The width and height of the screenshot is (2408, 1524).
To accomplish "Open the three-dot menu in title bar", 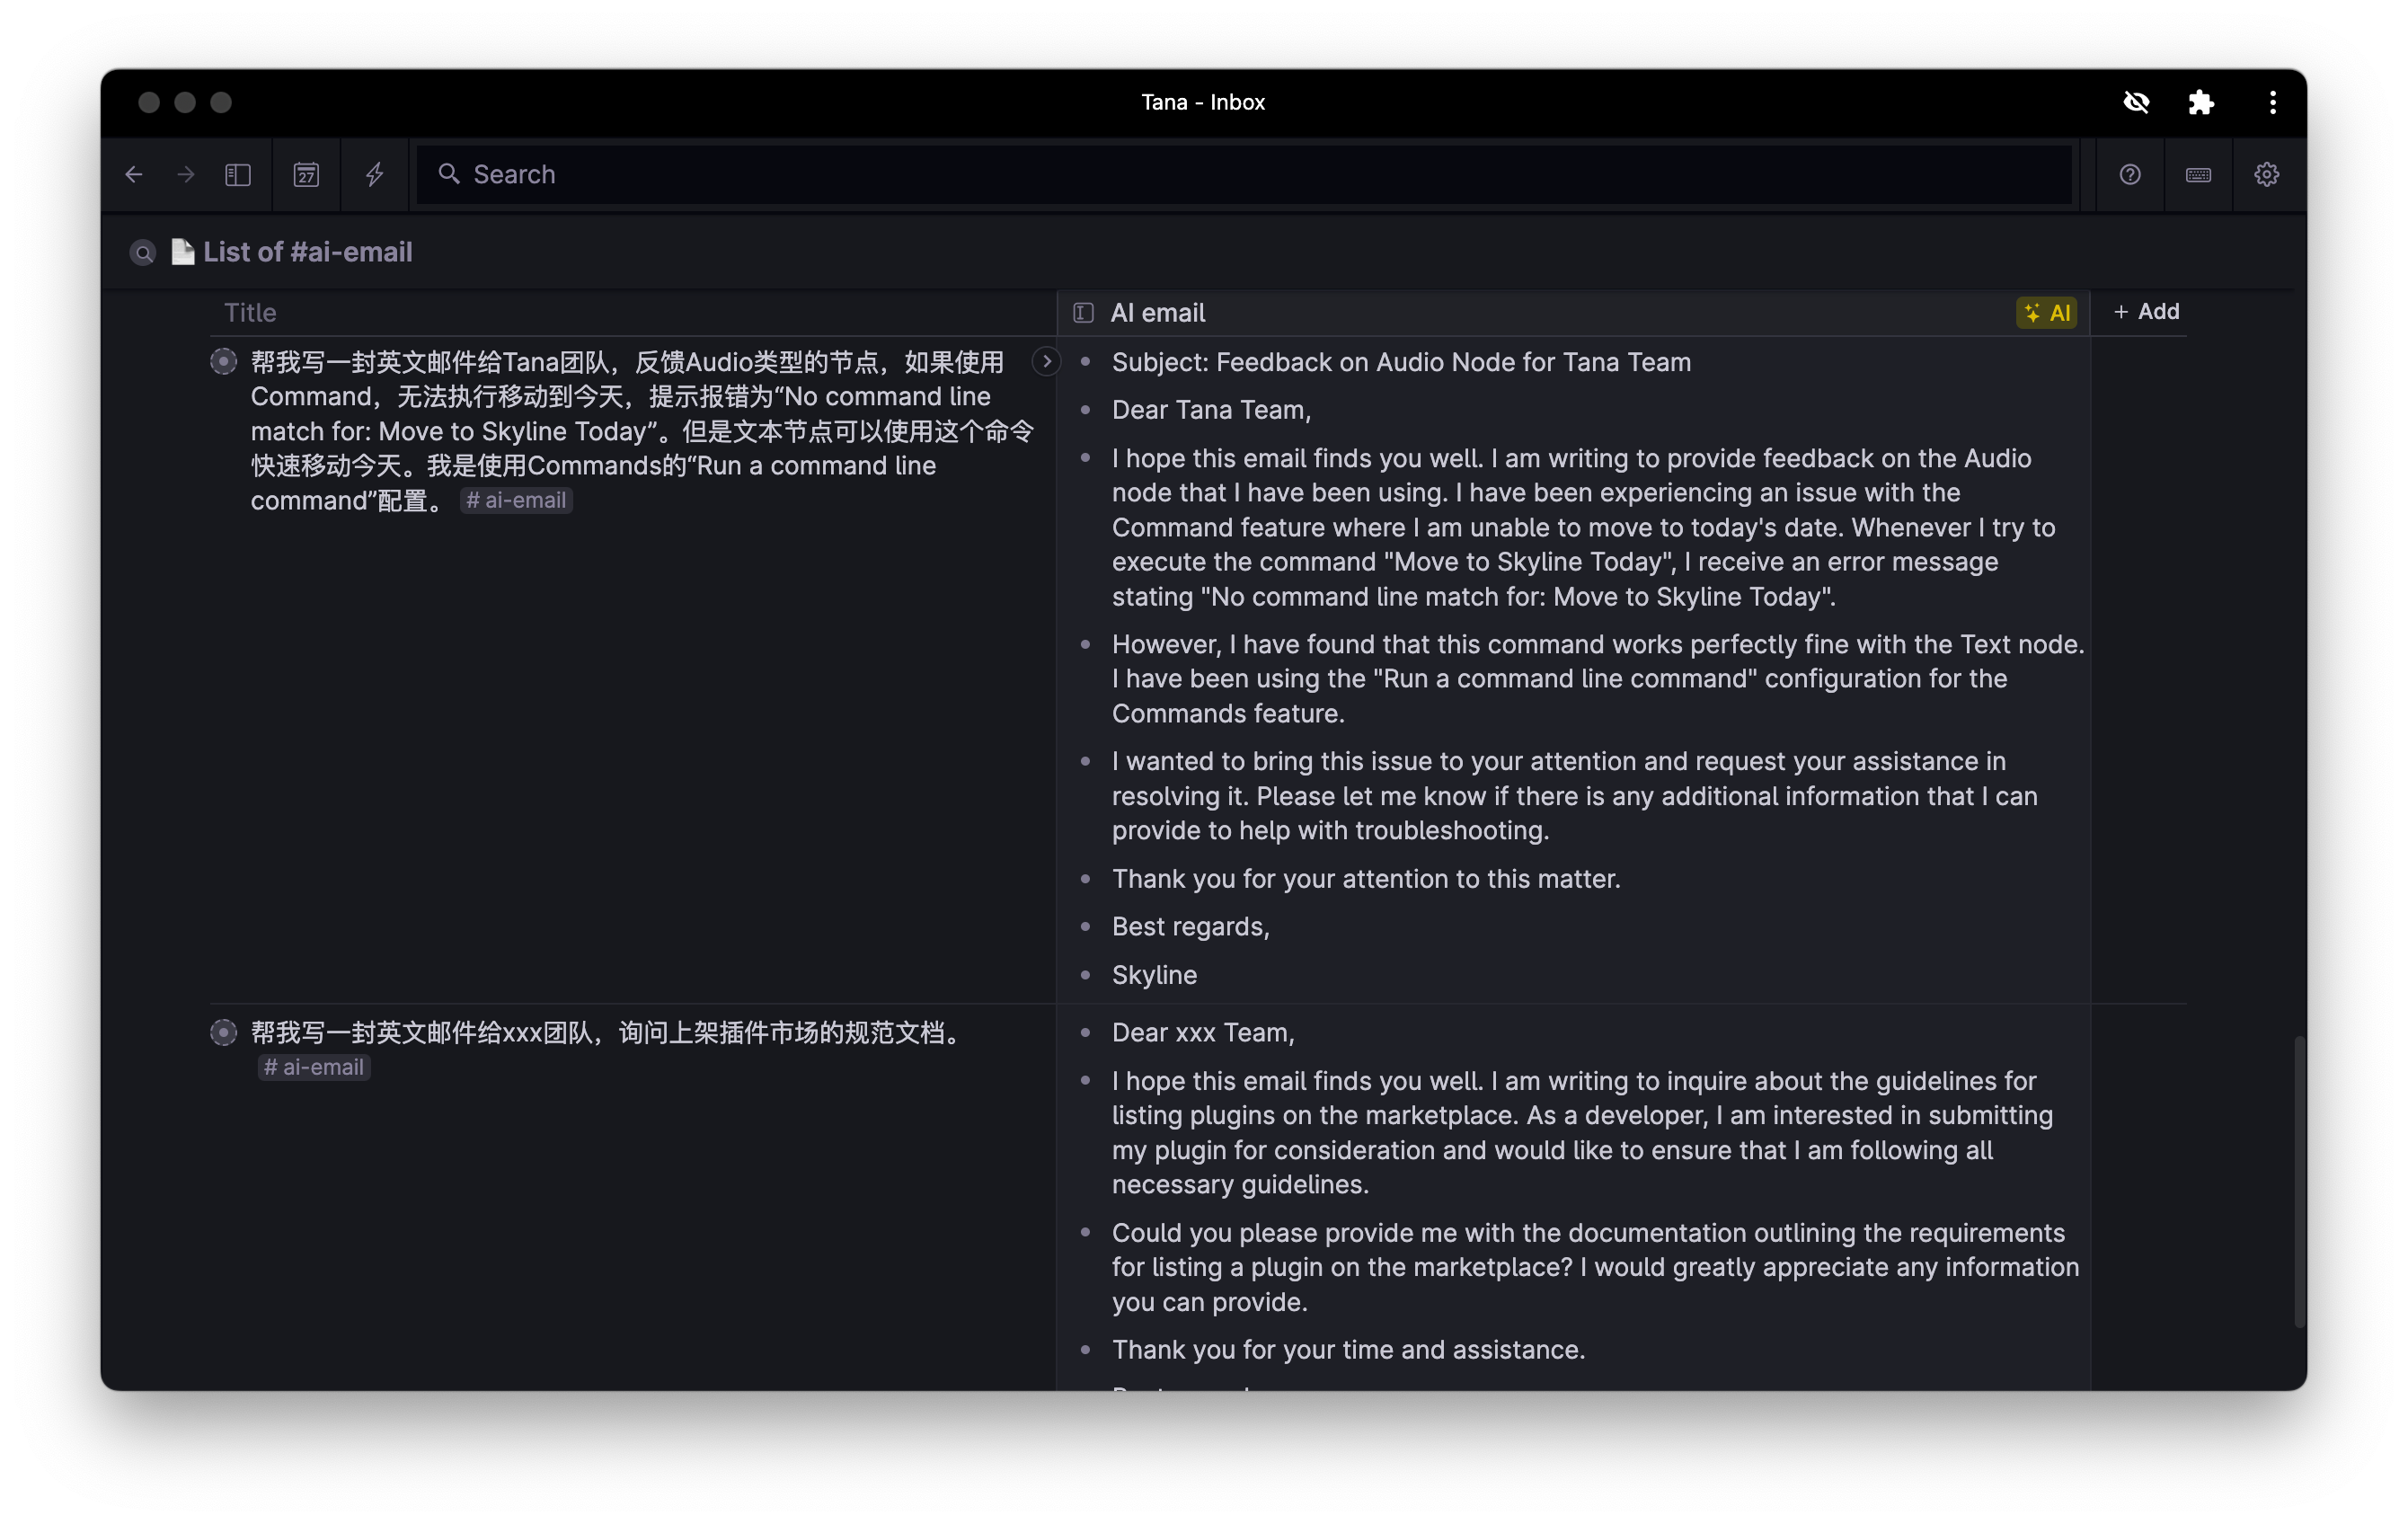I will tap(2272, 102).
